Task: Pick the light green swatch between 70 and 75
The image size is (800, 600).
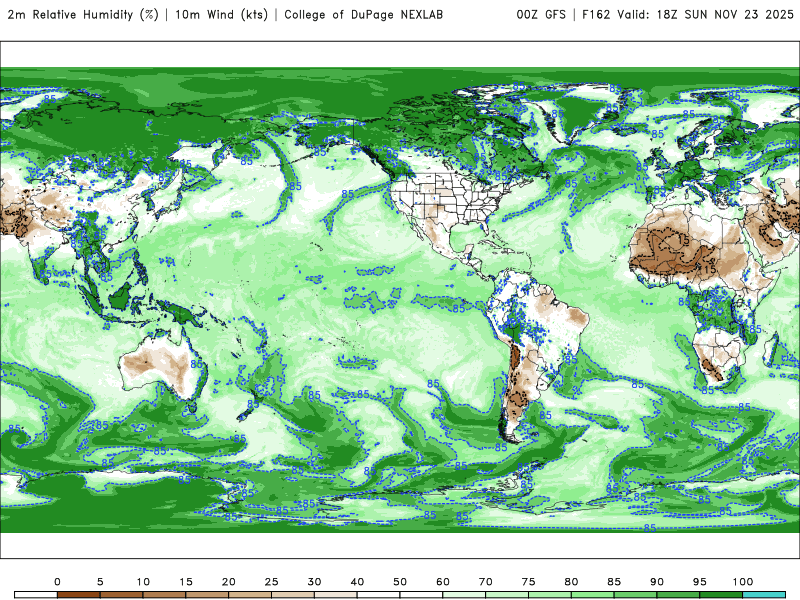Action: [x=507, y=595]
